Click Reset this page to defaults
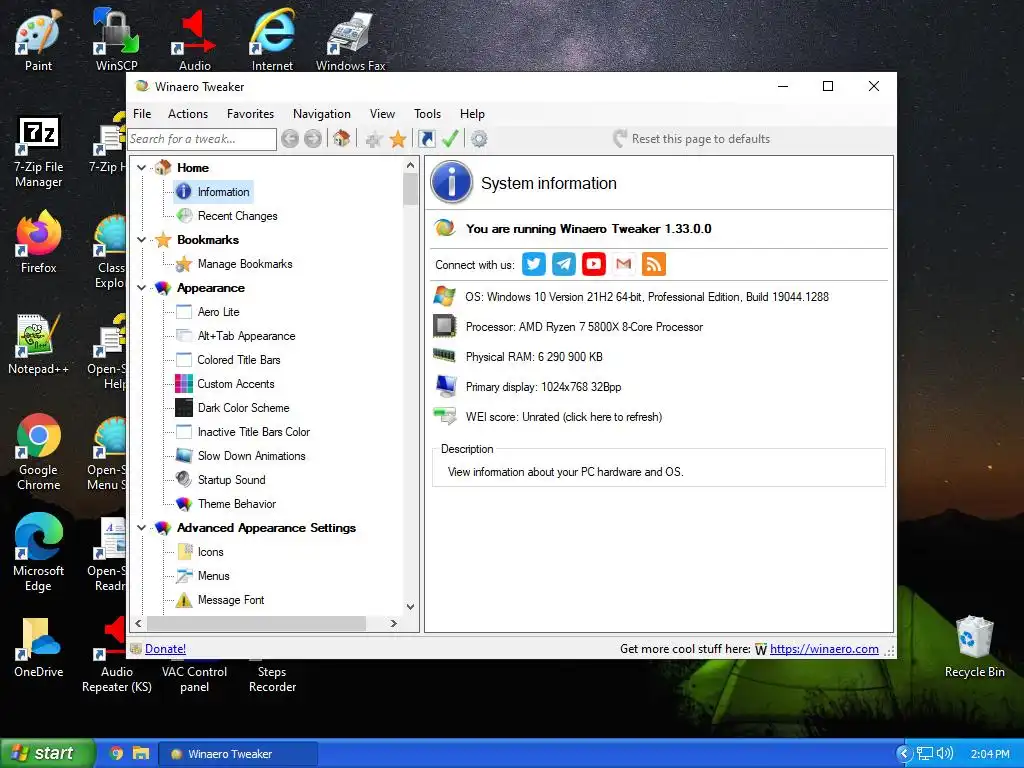Image resolution: width=1024 pixels, height=768 pixels. point(692,138)
